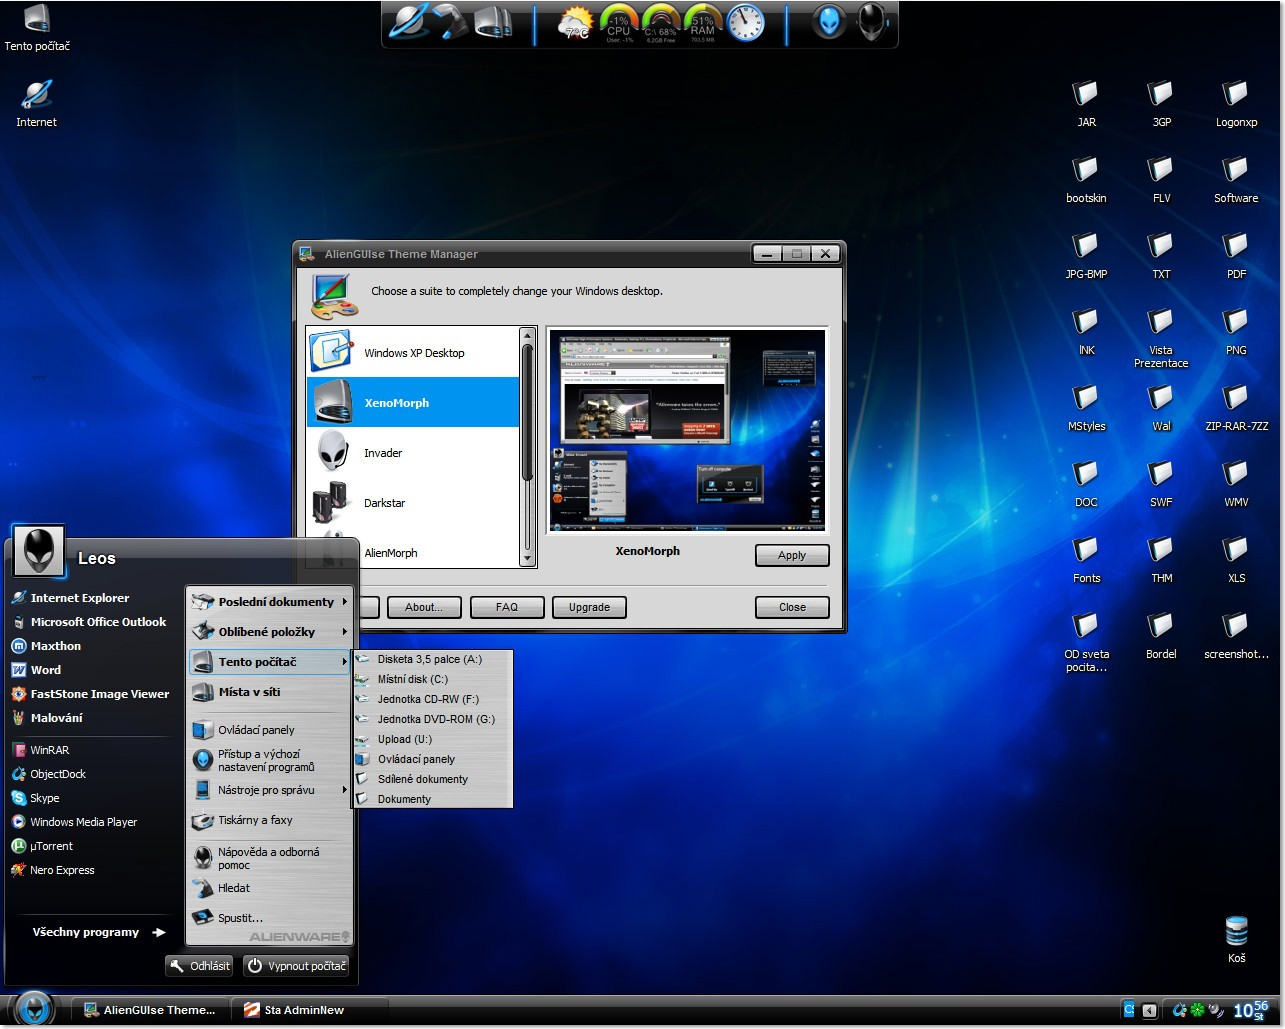
Task: Click the About... button
Action: [x=424, y=607]
